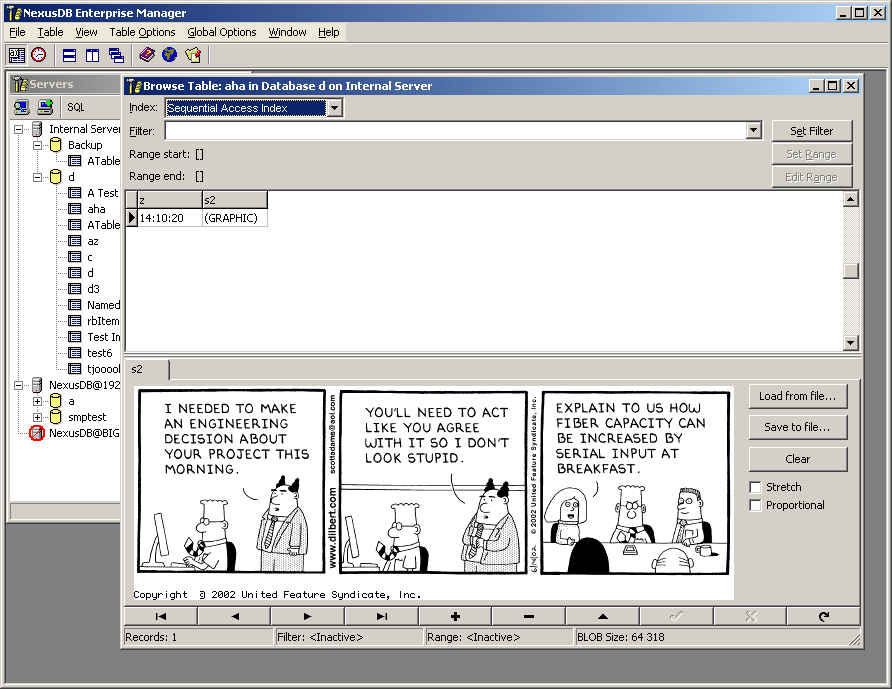This screenshot has width=892, height=689.
Task: Click the (GRAPHIC) cell
Action: 234,218
